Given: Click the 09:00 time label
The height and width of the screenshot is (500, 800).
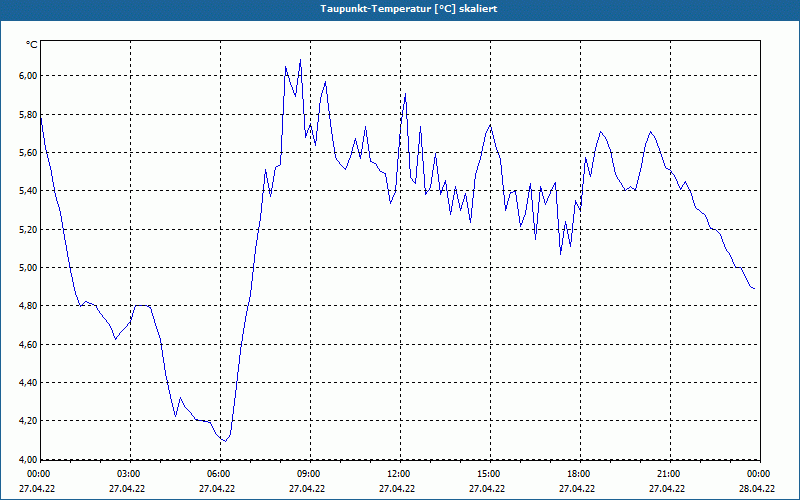Looking at the screenshot, I should [x=308, y=474].
